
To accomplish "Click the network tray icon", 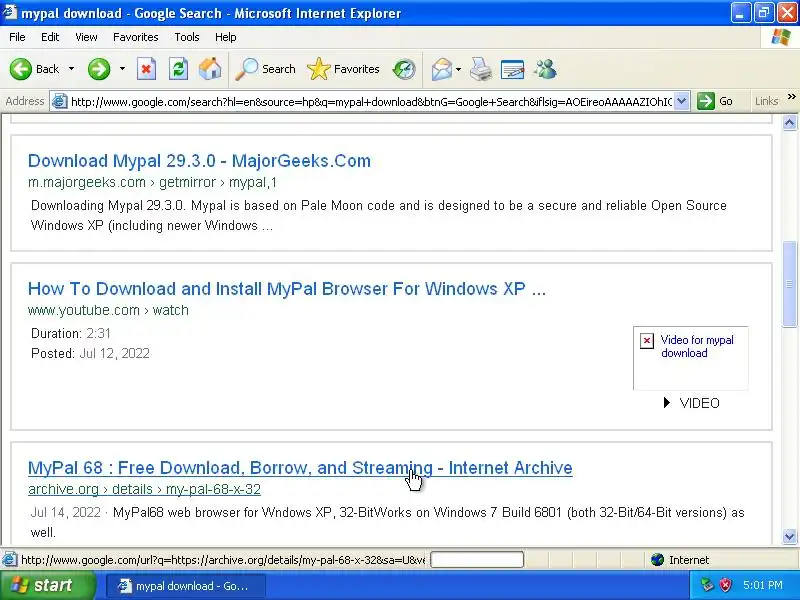I will pyautogui.click(x=707, y=585).
